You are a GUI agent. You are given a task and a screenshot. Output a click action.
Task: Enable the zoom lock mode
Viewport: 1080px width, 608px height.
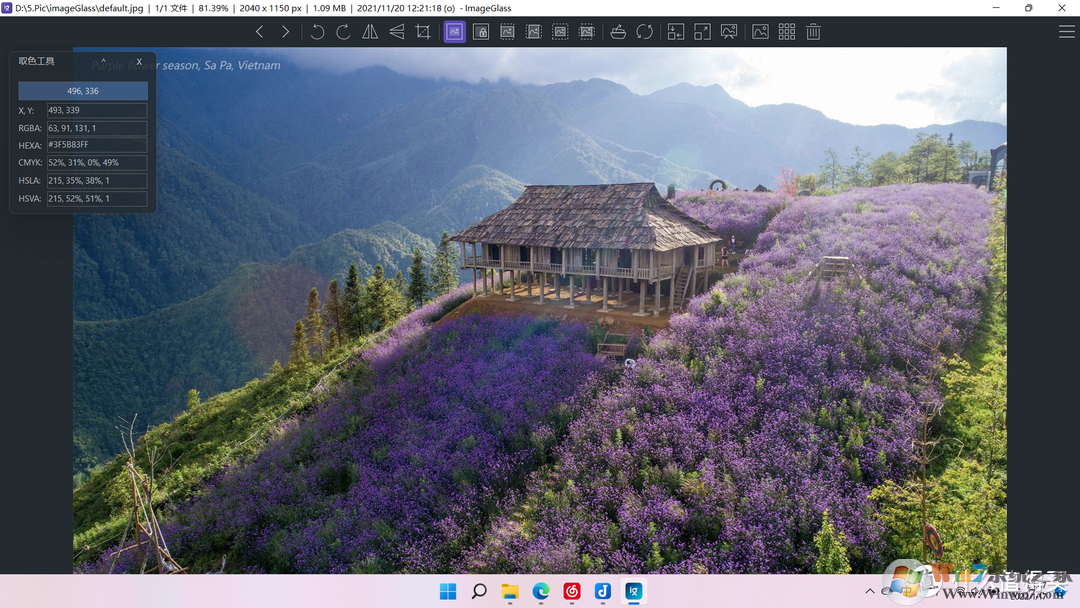(x=481, y=31)
